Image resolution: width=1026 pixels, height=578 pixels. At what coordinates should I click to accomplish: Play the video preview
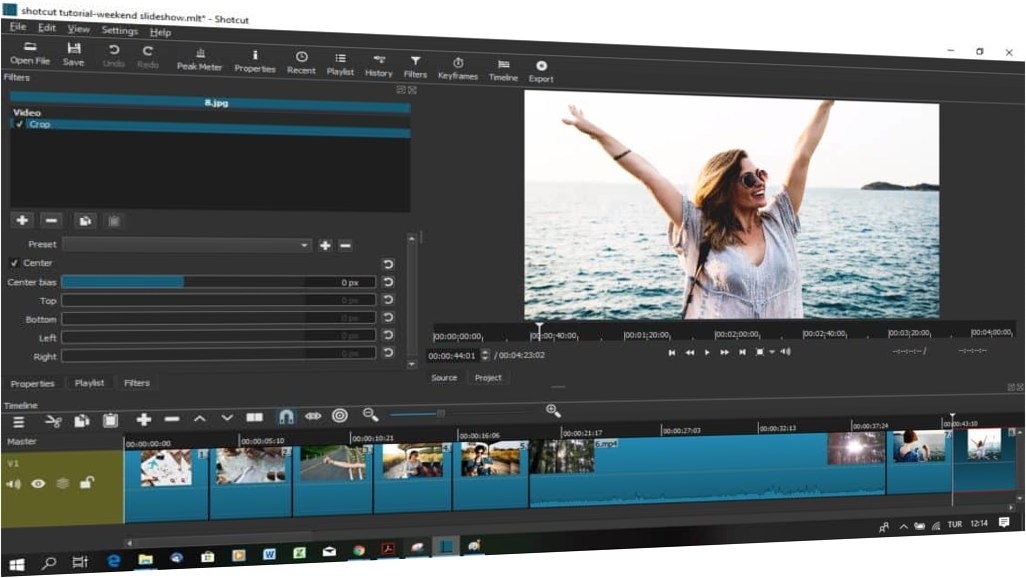(x=707, y=352)
